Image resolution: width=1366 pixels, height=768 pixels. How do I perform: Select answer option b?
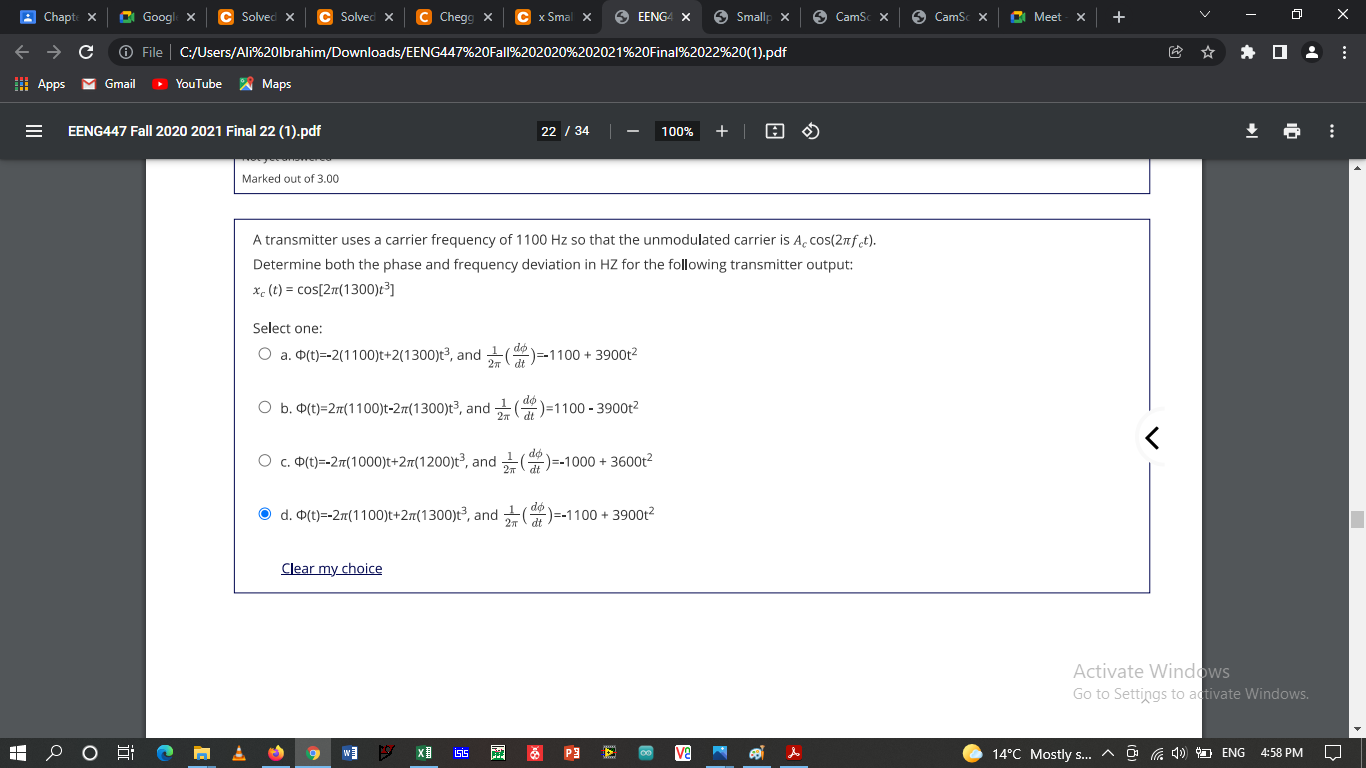pyautogui.click(x=264, y=407)
